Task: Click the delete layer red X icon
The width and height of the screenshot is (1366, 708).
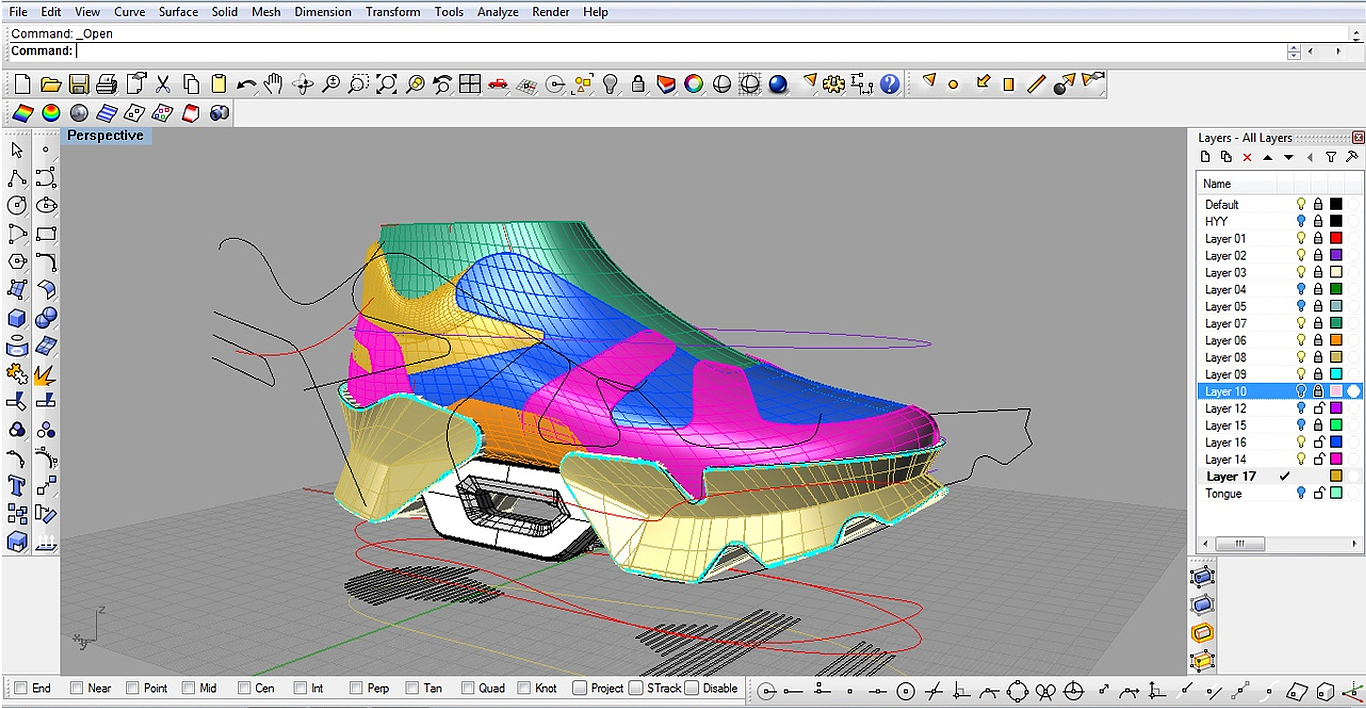Action: 1247,157
